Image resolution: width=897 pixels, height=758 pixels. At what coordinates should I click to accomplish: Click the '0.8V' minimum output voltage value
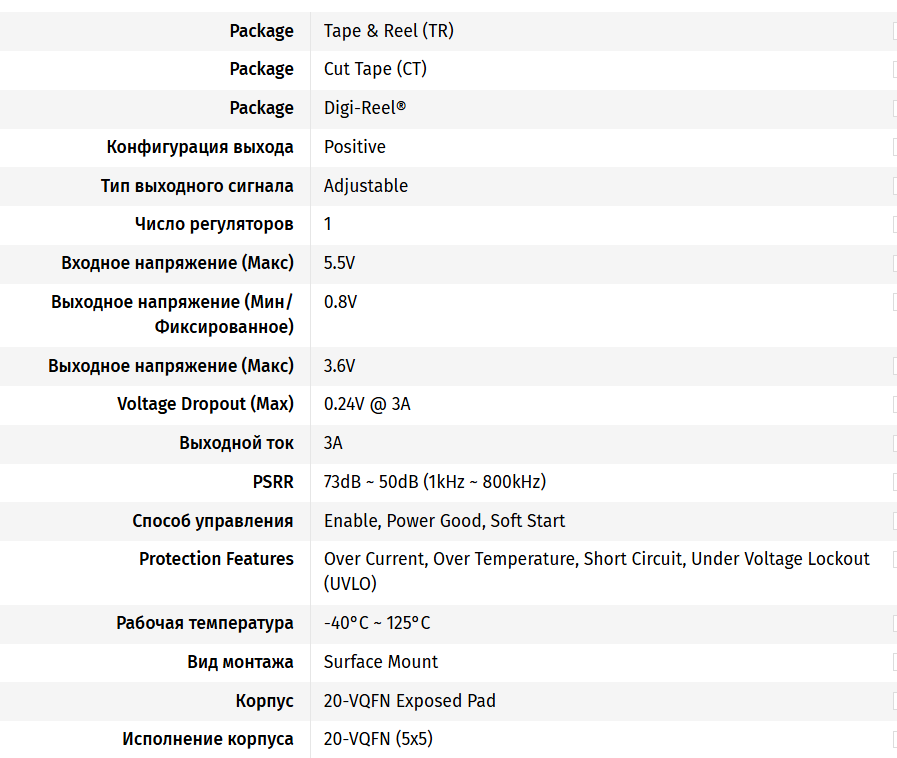pyautogui.click(x=340, y=302)
